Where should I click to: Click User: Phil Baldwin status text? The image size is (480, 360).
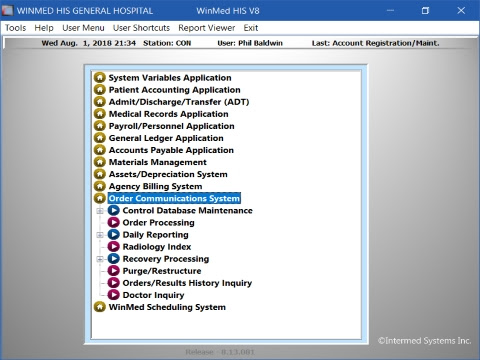[x=250, y=43]
